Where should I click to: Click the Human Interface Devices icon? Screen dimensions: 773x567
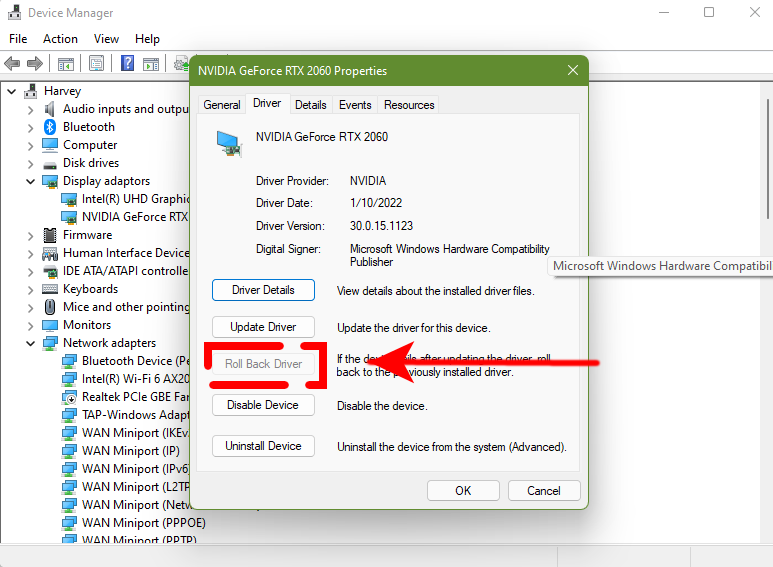pos(50,253)
